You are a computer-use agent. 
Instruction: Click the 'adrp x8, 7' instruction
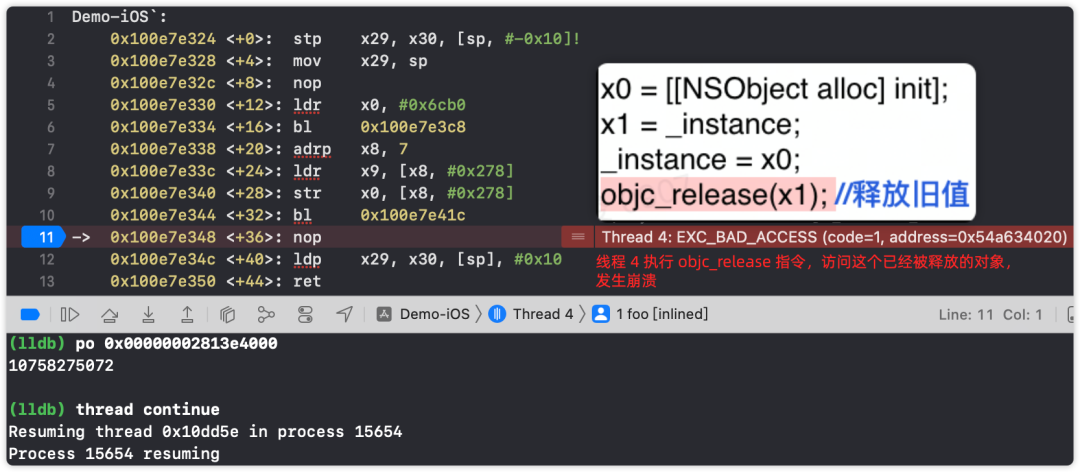point(351,150)
